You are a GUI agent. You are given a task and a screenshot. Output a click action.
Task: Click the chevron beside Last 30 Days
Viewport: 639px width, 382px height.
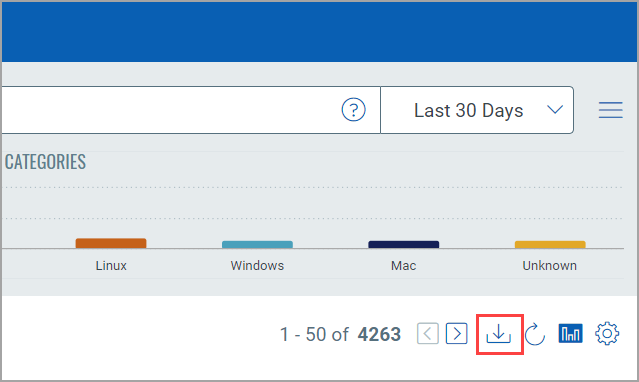(x=555, y=110)
